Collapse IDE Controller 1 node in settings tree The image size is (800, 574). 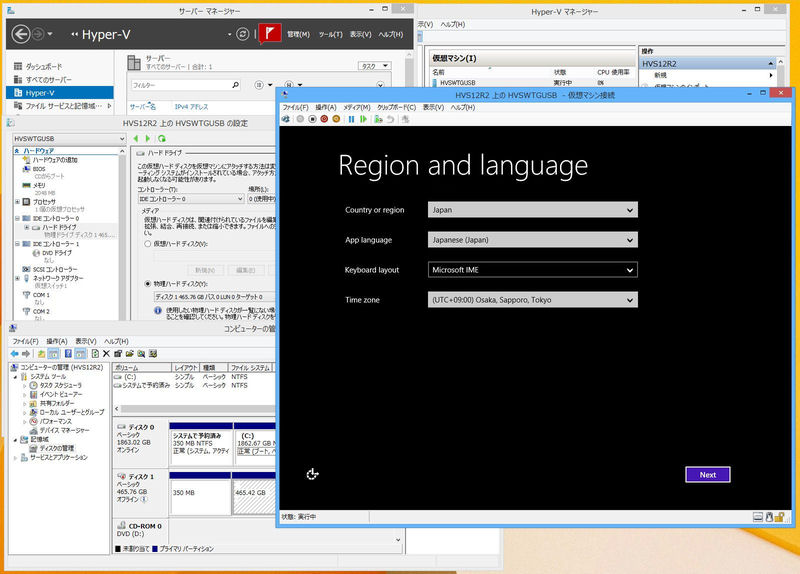[x=17, y=244]
